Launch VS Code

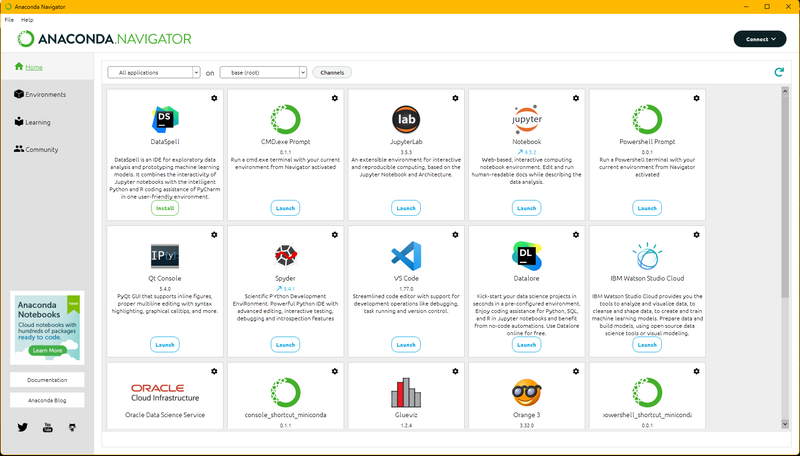click(x=406, y=345)
